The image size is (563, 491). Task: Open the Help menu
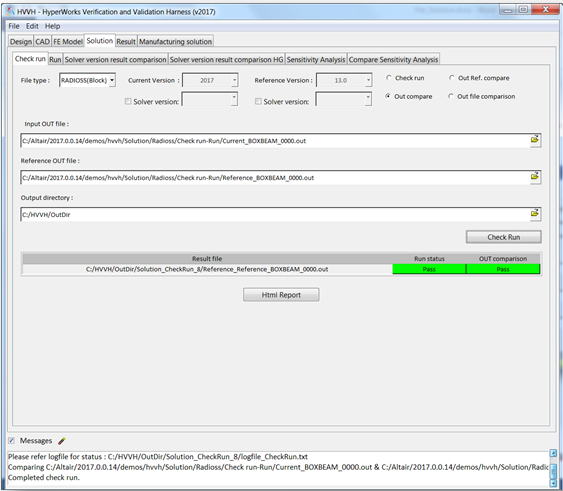(x=52, y=26)
